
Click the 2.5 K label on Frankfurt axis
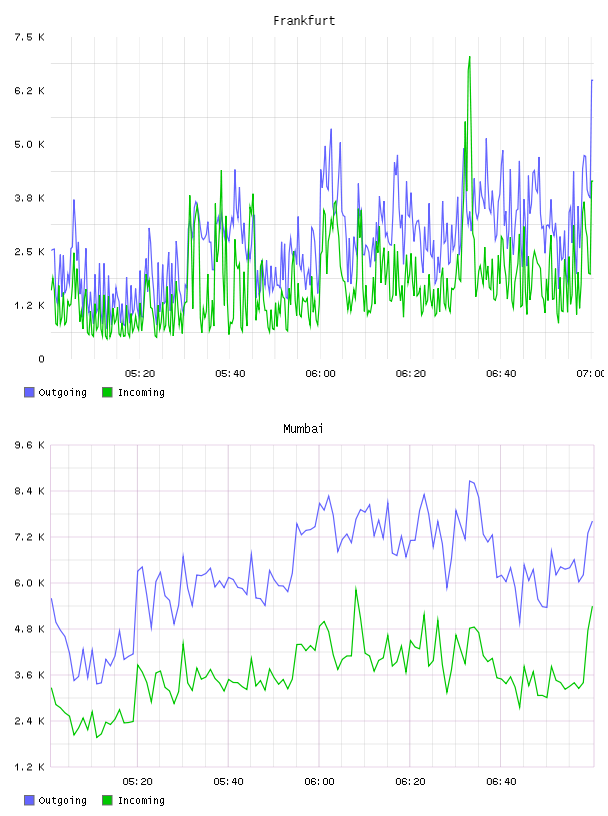click(29, 251)
